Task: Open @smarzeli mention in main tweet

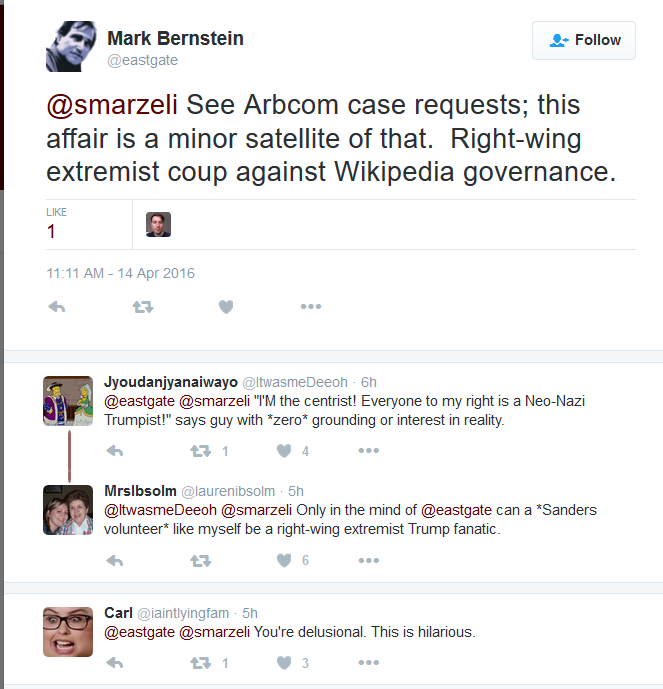Action: pos(112,105)
